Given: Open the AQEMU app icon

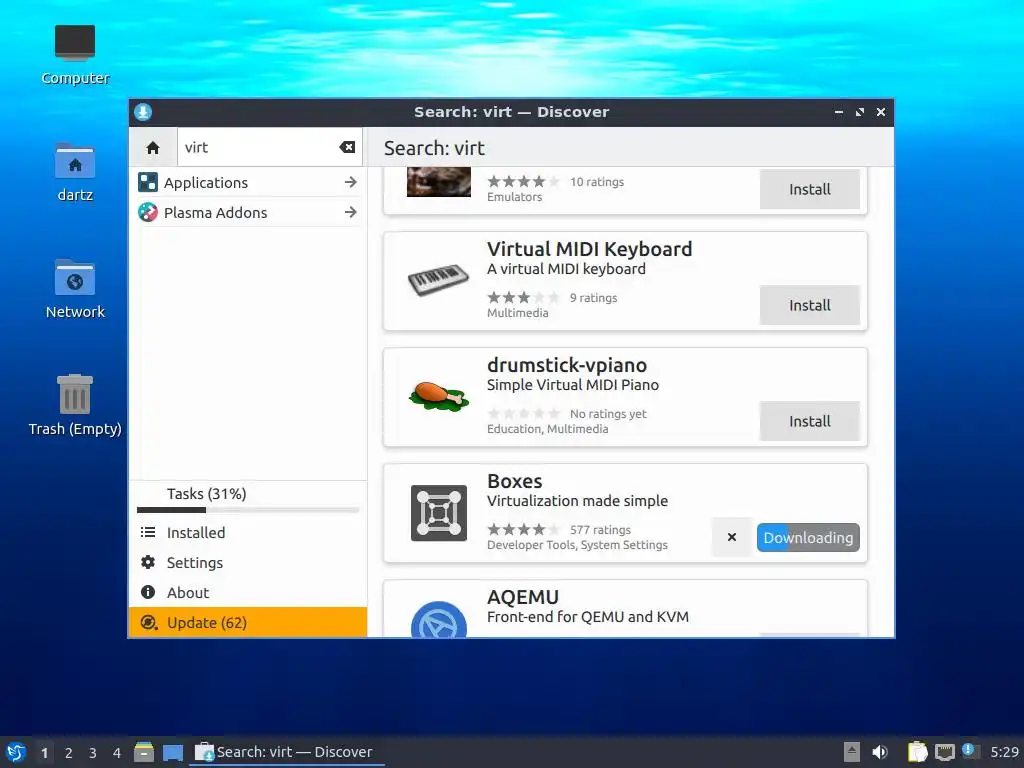Looking at the screenshot, I should 439,619.
